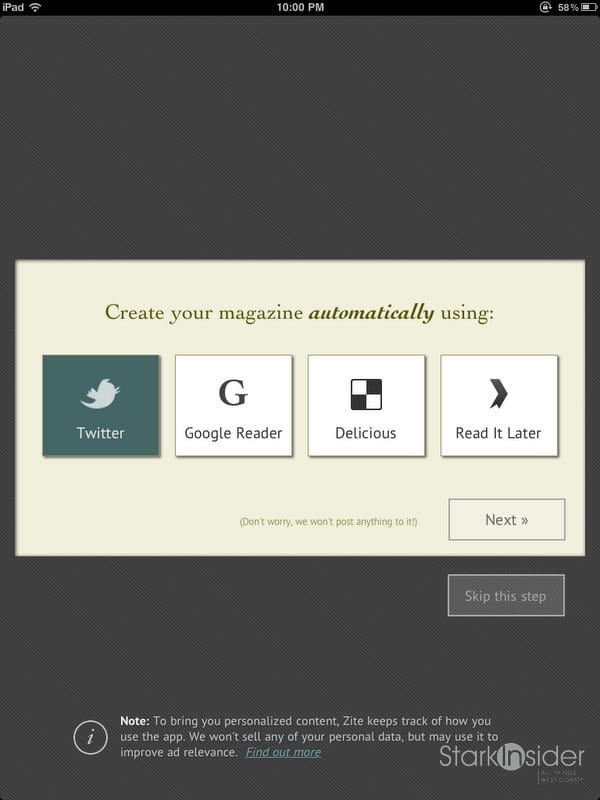
Task: Tap the Wi-Fi icon in the status bar
Action: click(36, 7)
